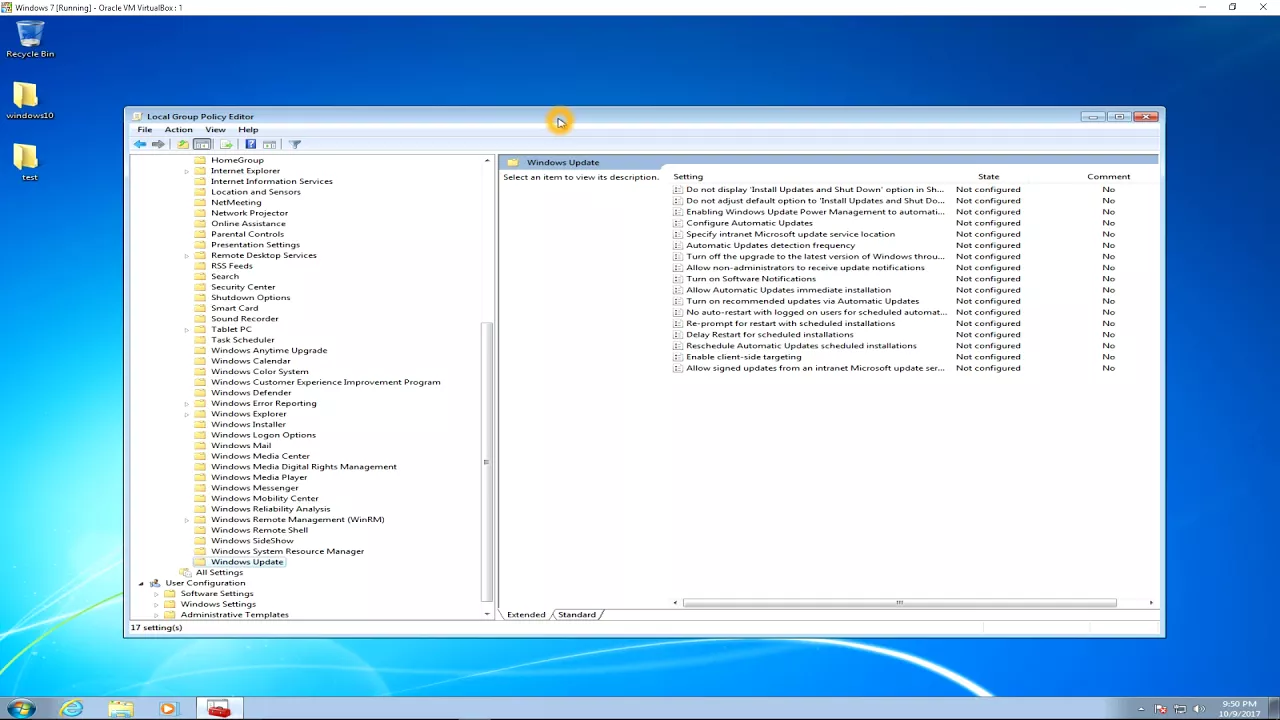Viewport: 1280px width, 720px height.
Task: Select the Windows Installer tree folder
Action: pos(248,424)
